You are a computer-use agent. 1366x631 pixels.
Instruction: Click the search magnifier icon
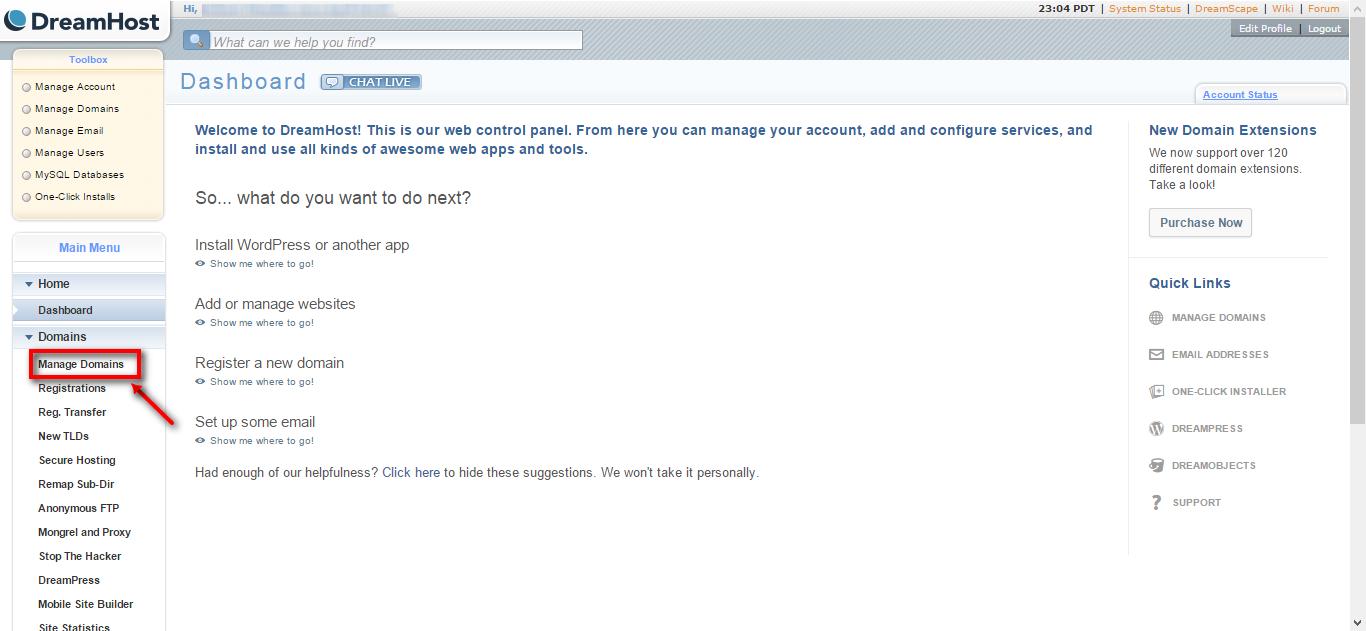pyautogui.click(x=196, y=41)
